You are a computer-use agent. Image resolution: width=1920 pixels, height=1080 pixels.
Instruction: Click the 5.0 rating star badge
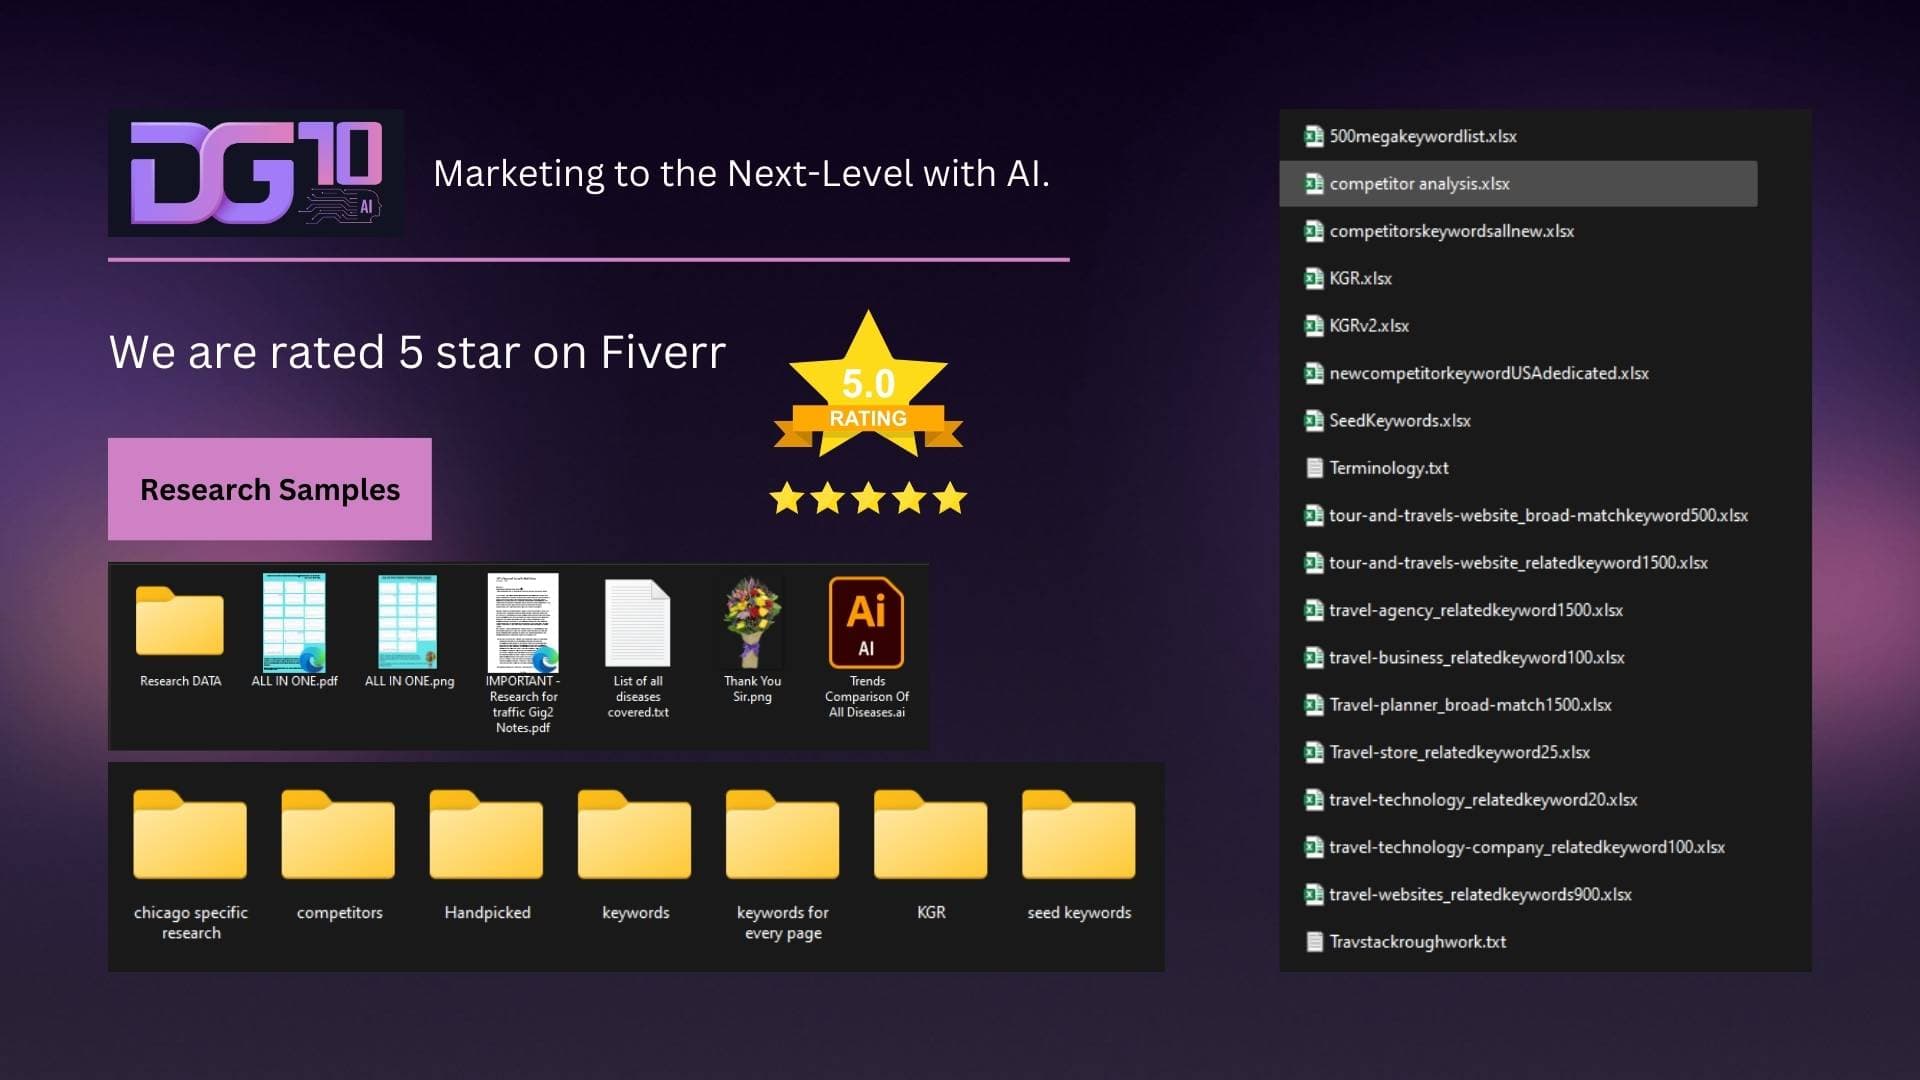pos(868,392)
